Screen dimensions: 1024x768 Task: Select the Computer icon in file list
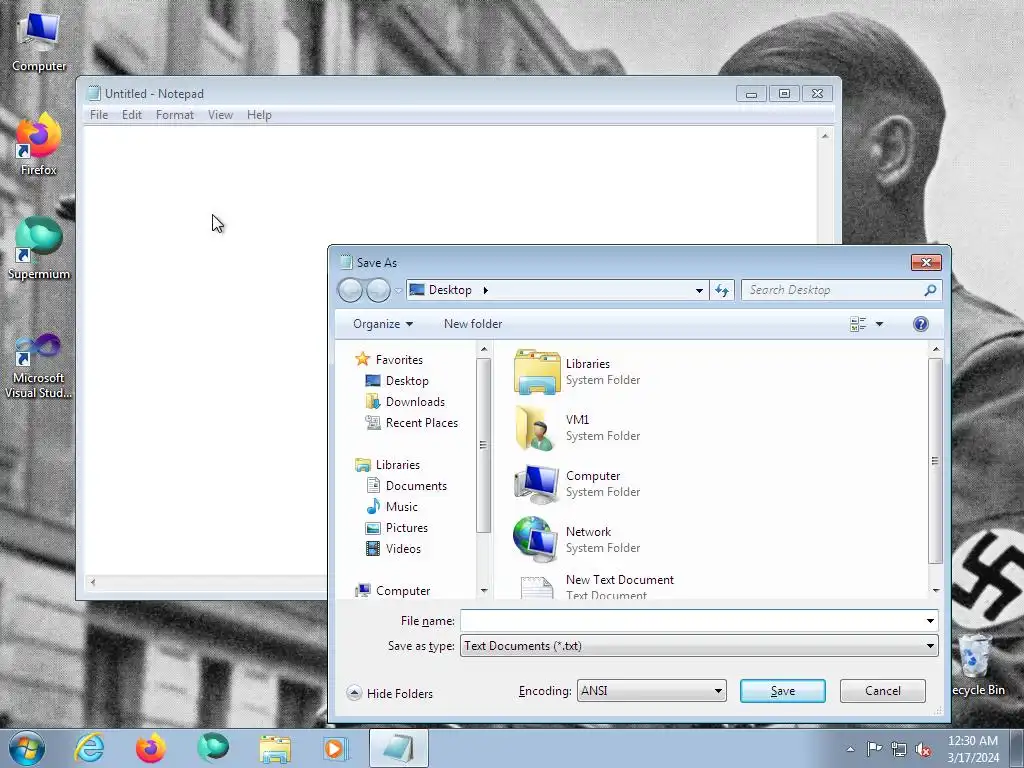point(537,484)
